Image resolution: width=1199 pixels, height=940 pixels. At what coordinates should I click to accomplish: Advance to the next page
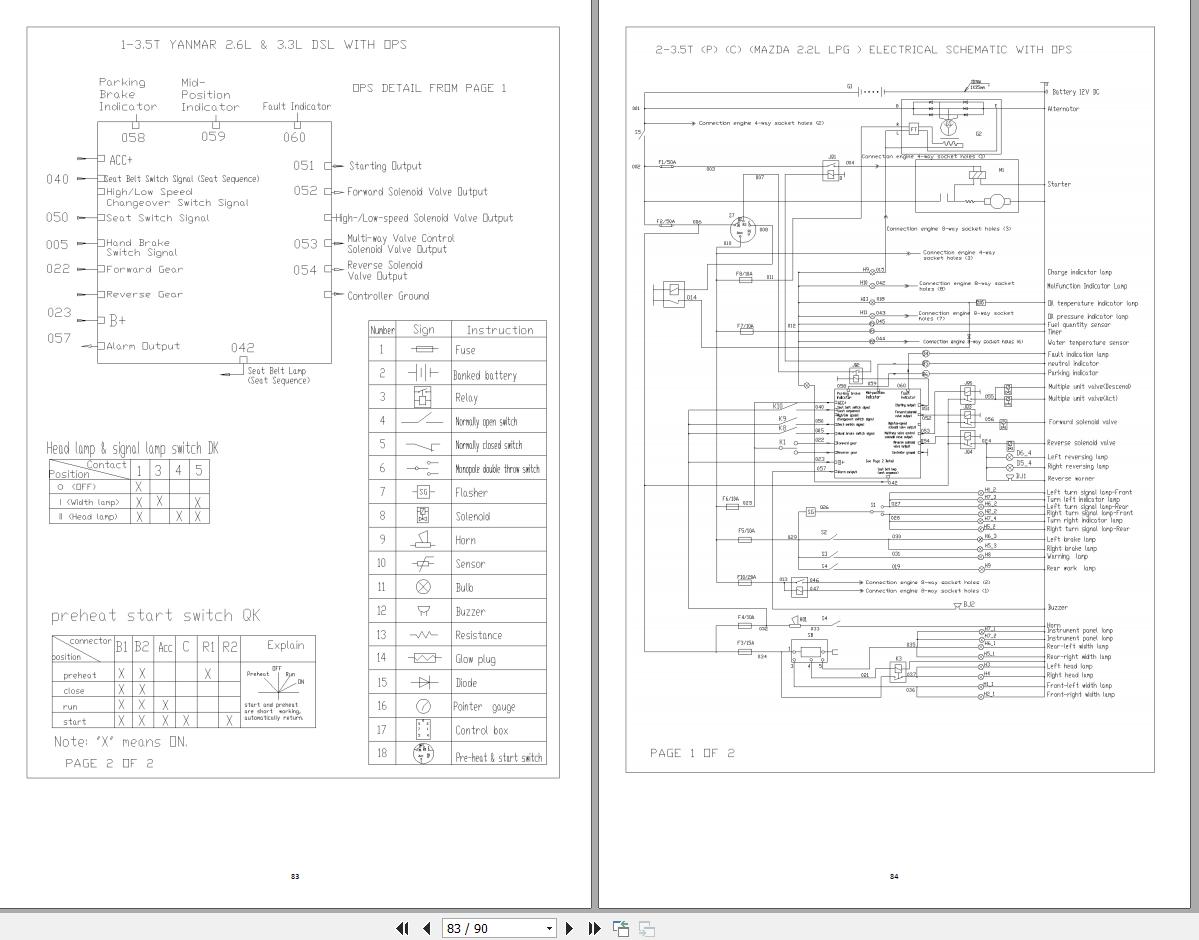[x=569, y=929]
